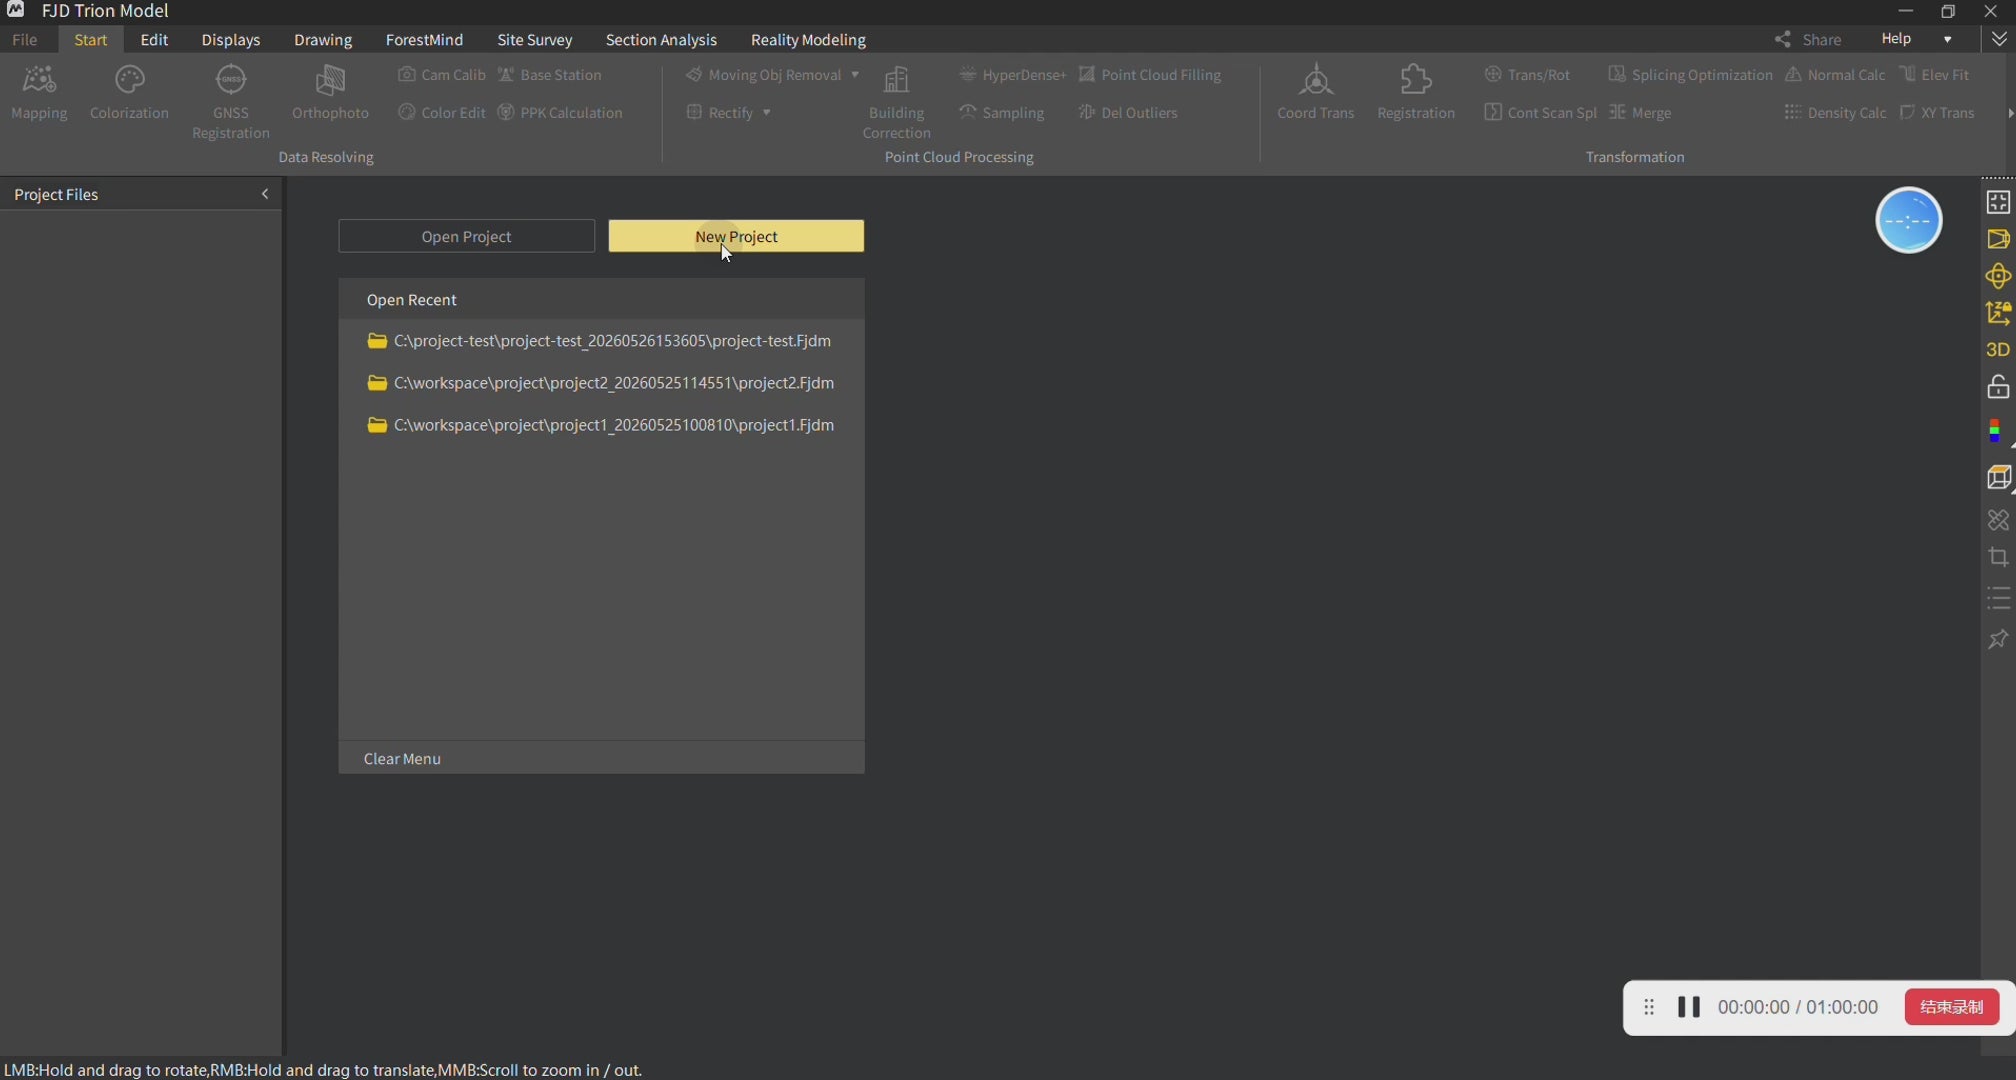Click the Merge tool
This screenshot has height=1080, width=2016.
1640,113
